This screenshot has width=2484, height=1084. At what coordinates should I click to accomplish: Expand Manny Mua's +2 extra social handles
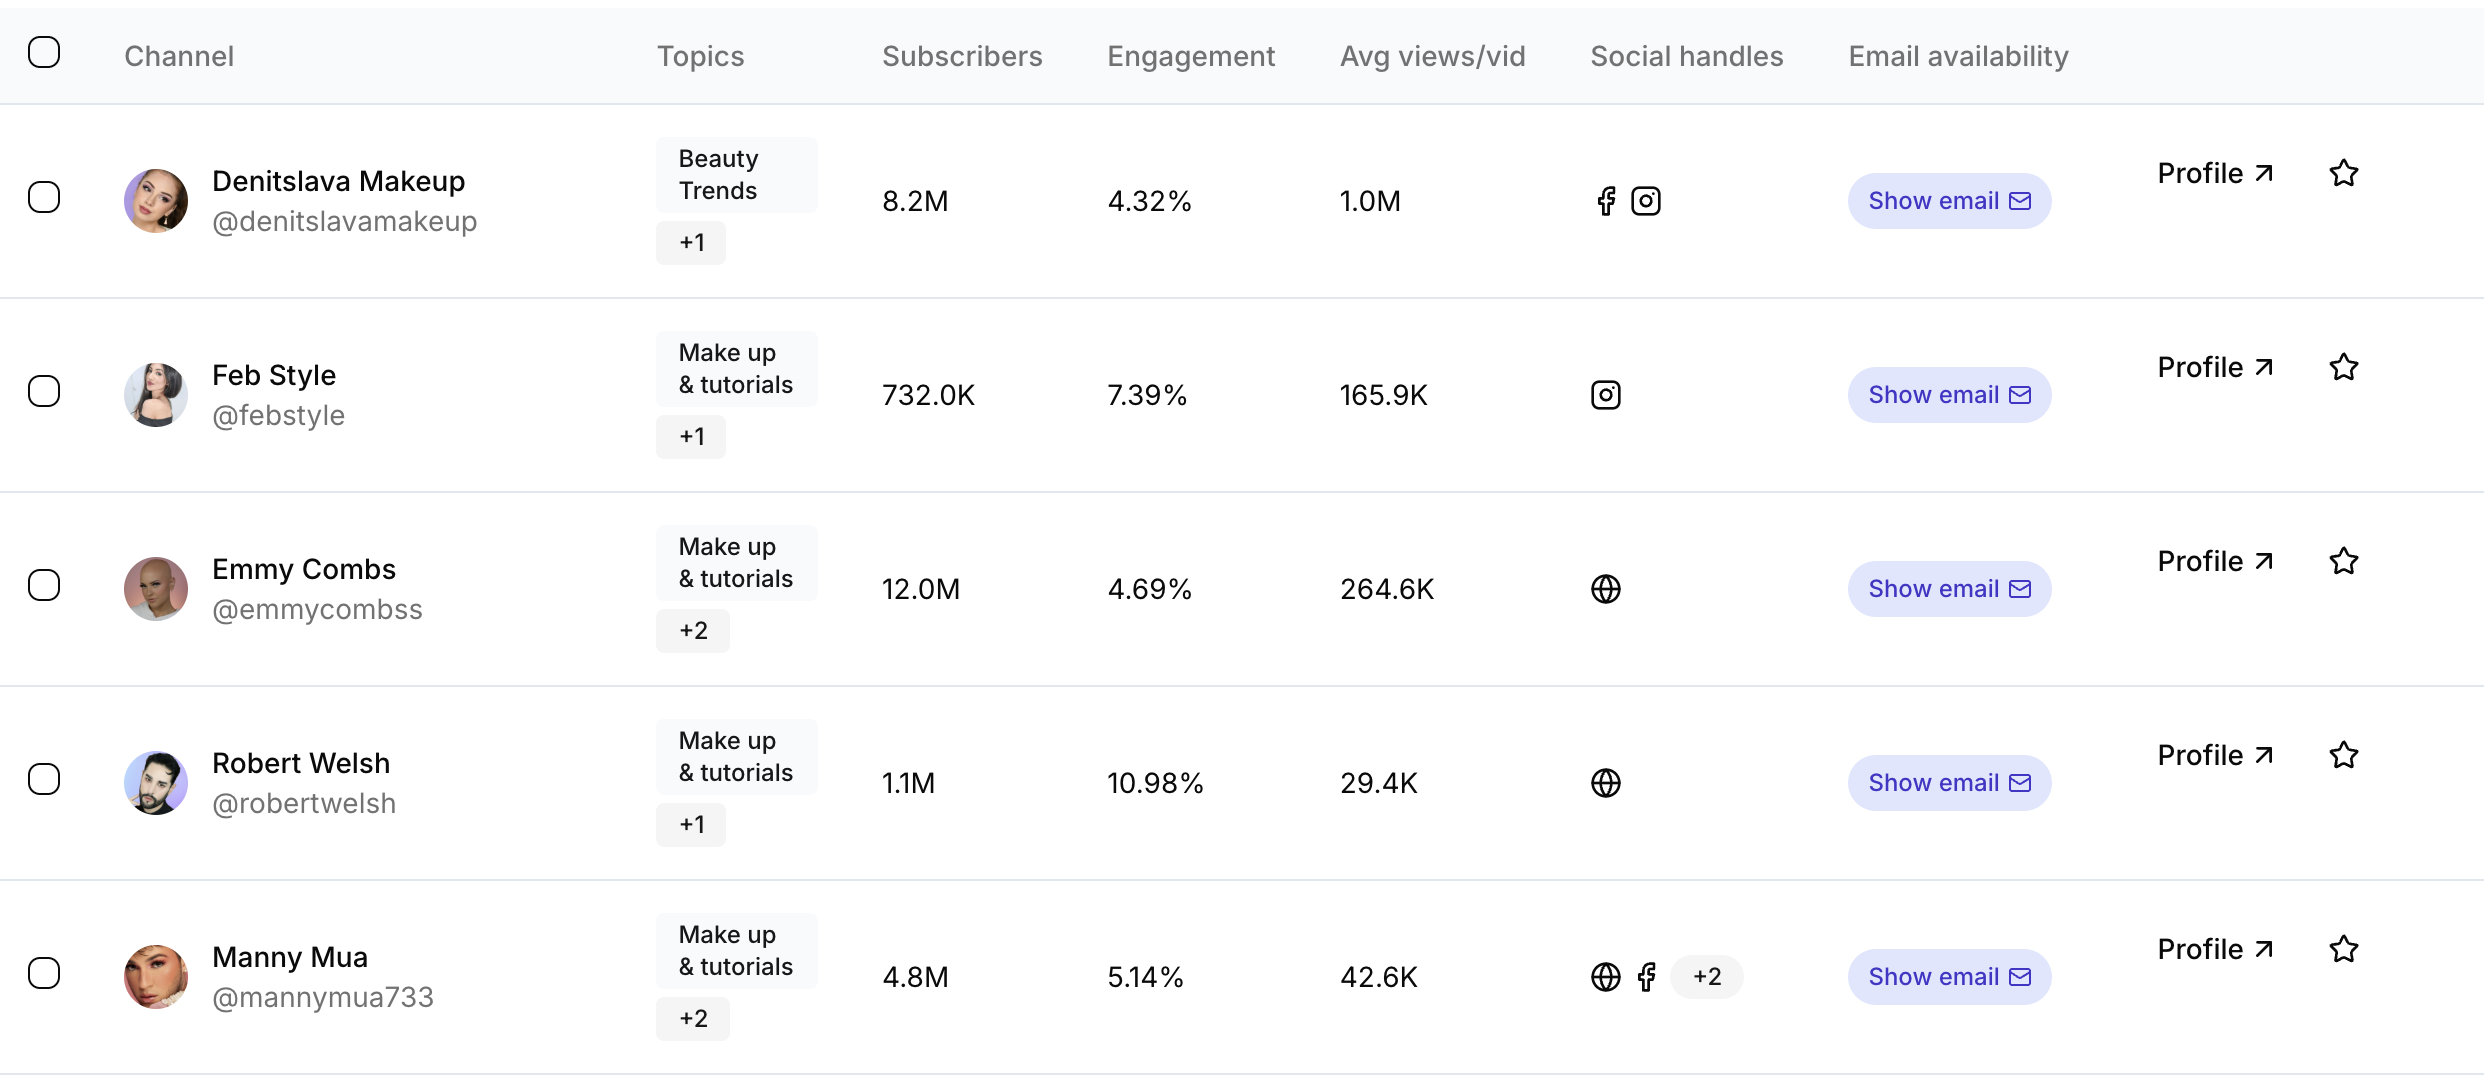pos(1708,977)
